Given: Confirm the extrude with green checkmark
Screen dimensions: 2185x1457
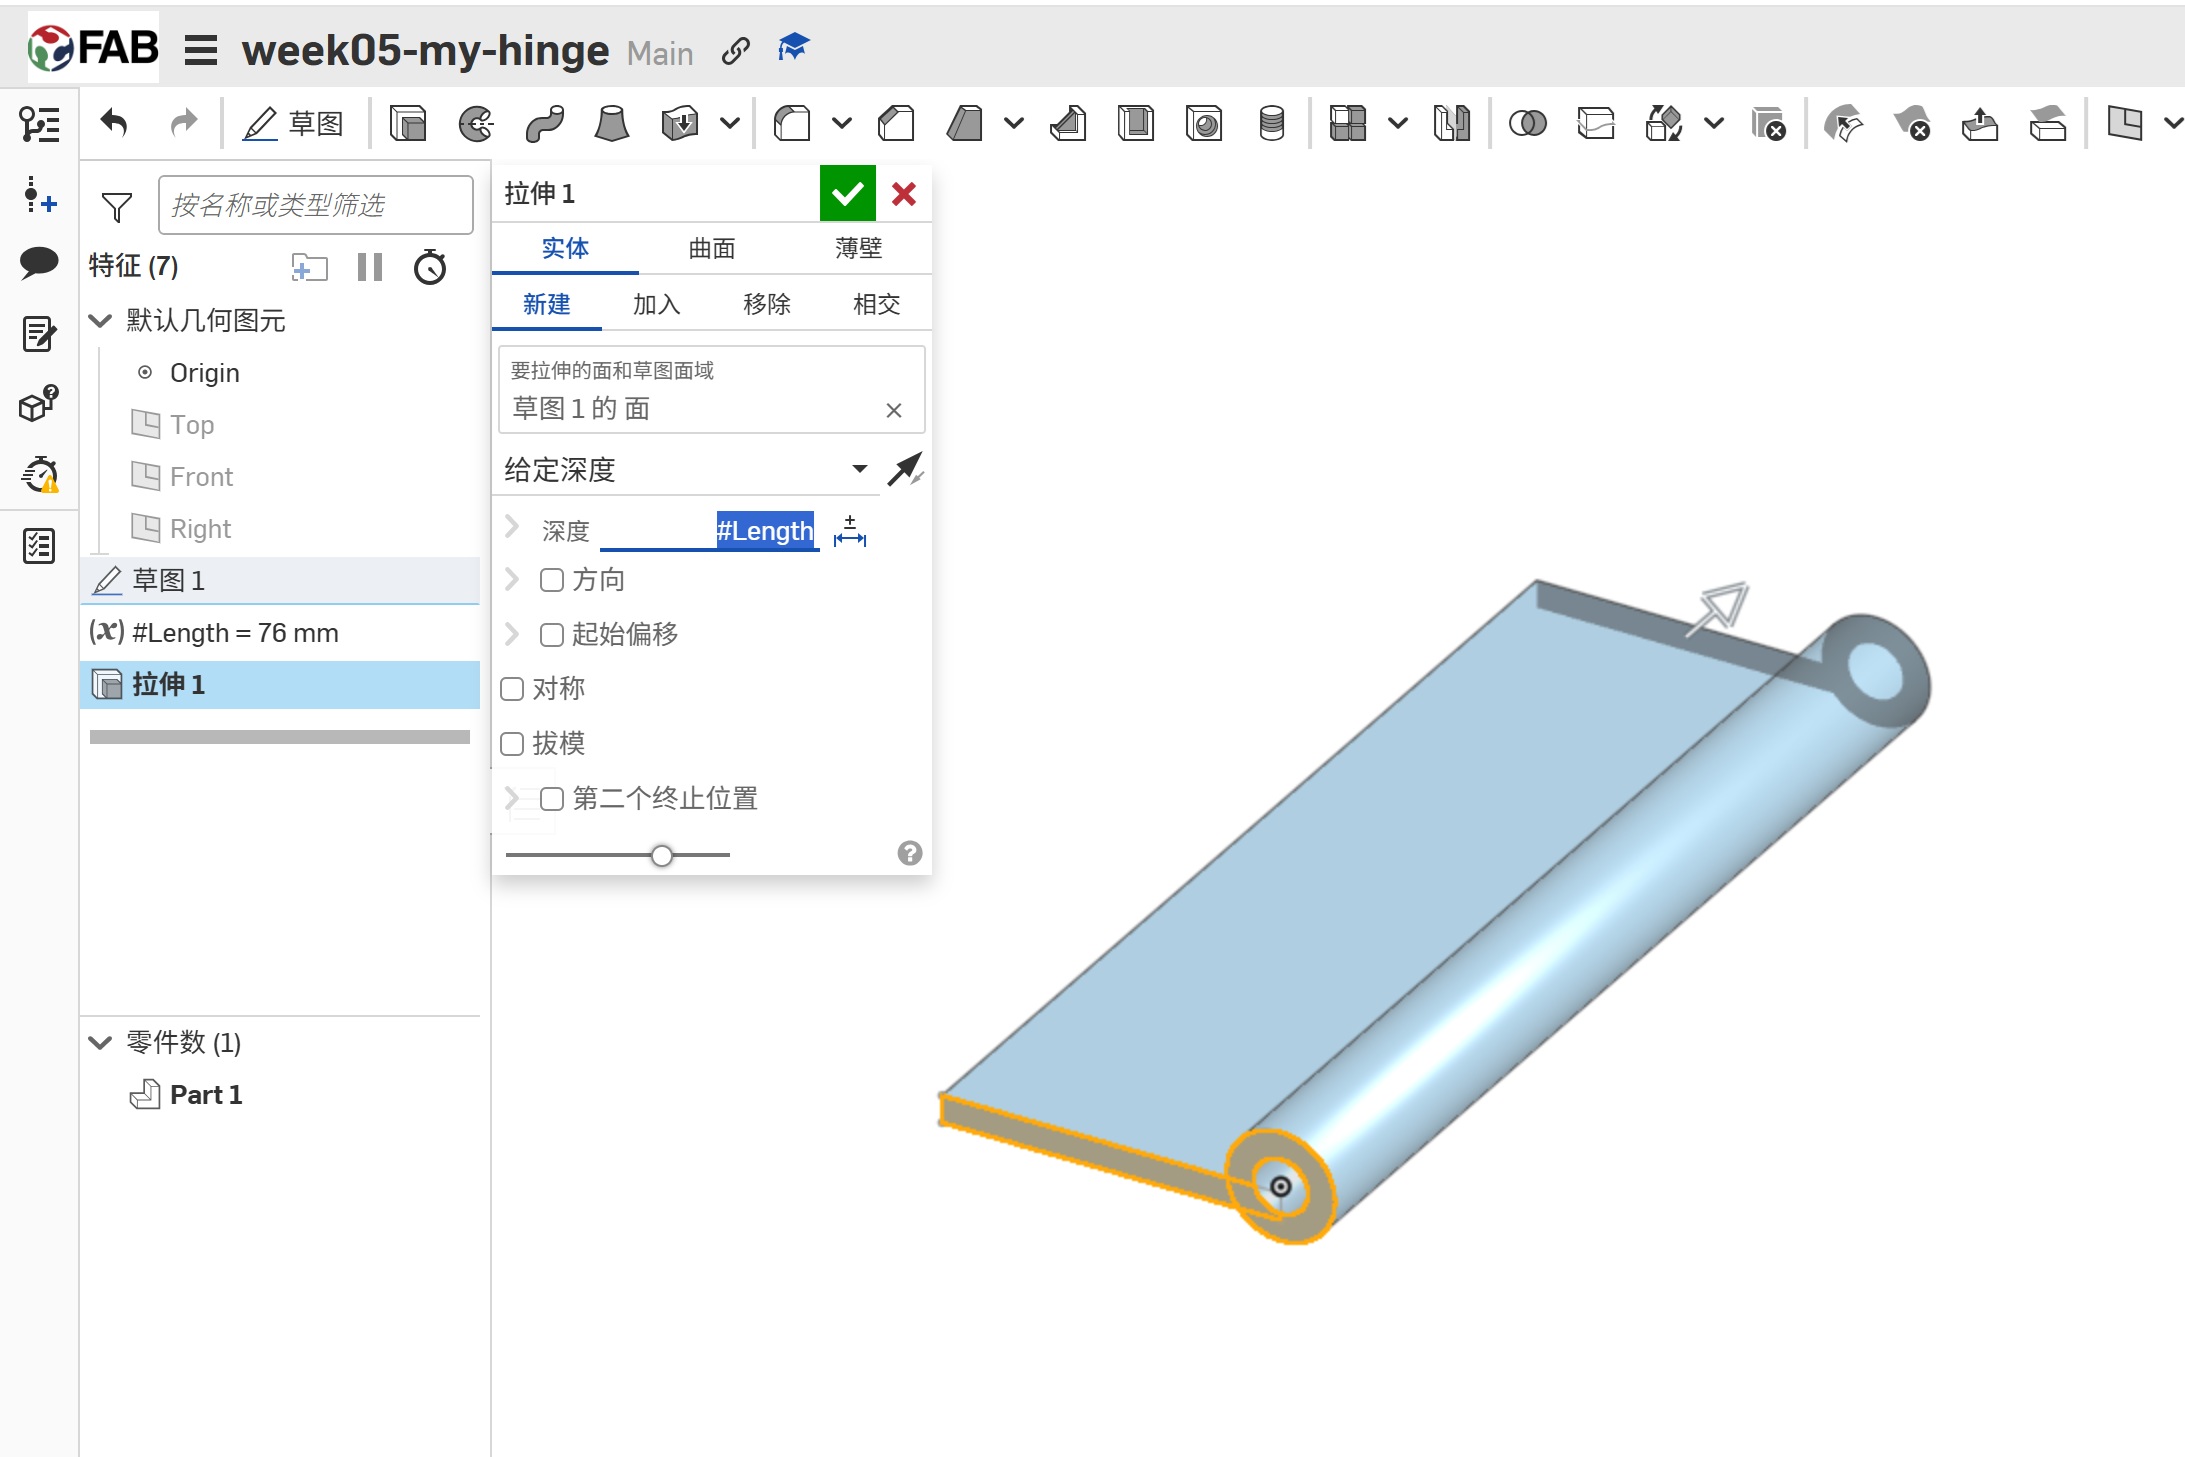Looking at the screenshot, I should (x=847, y=193).
